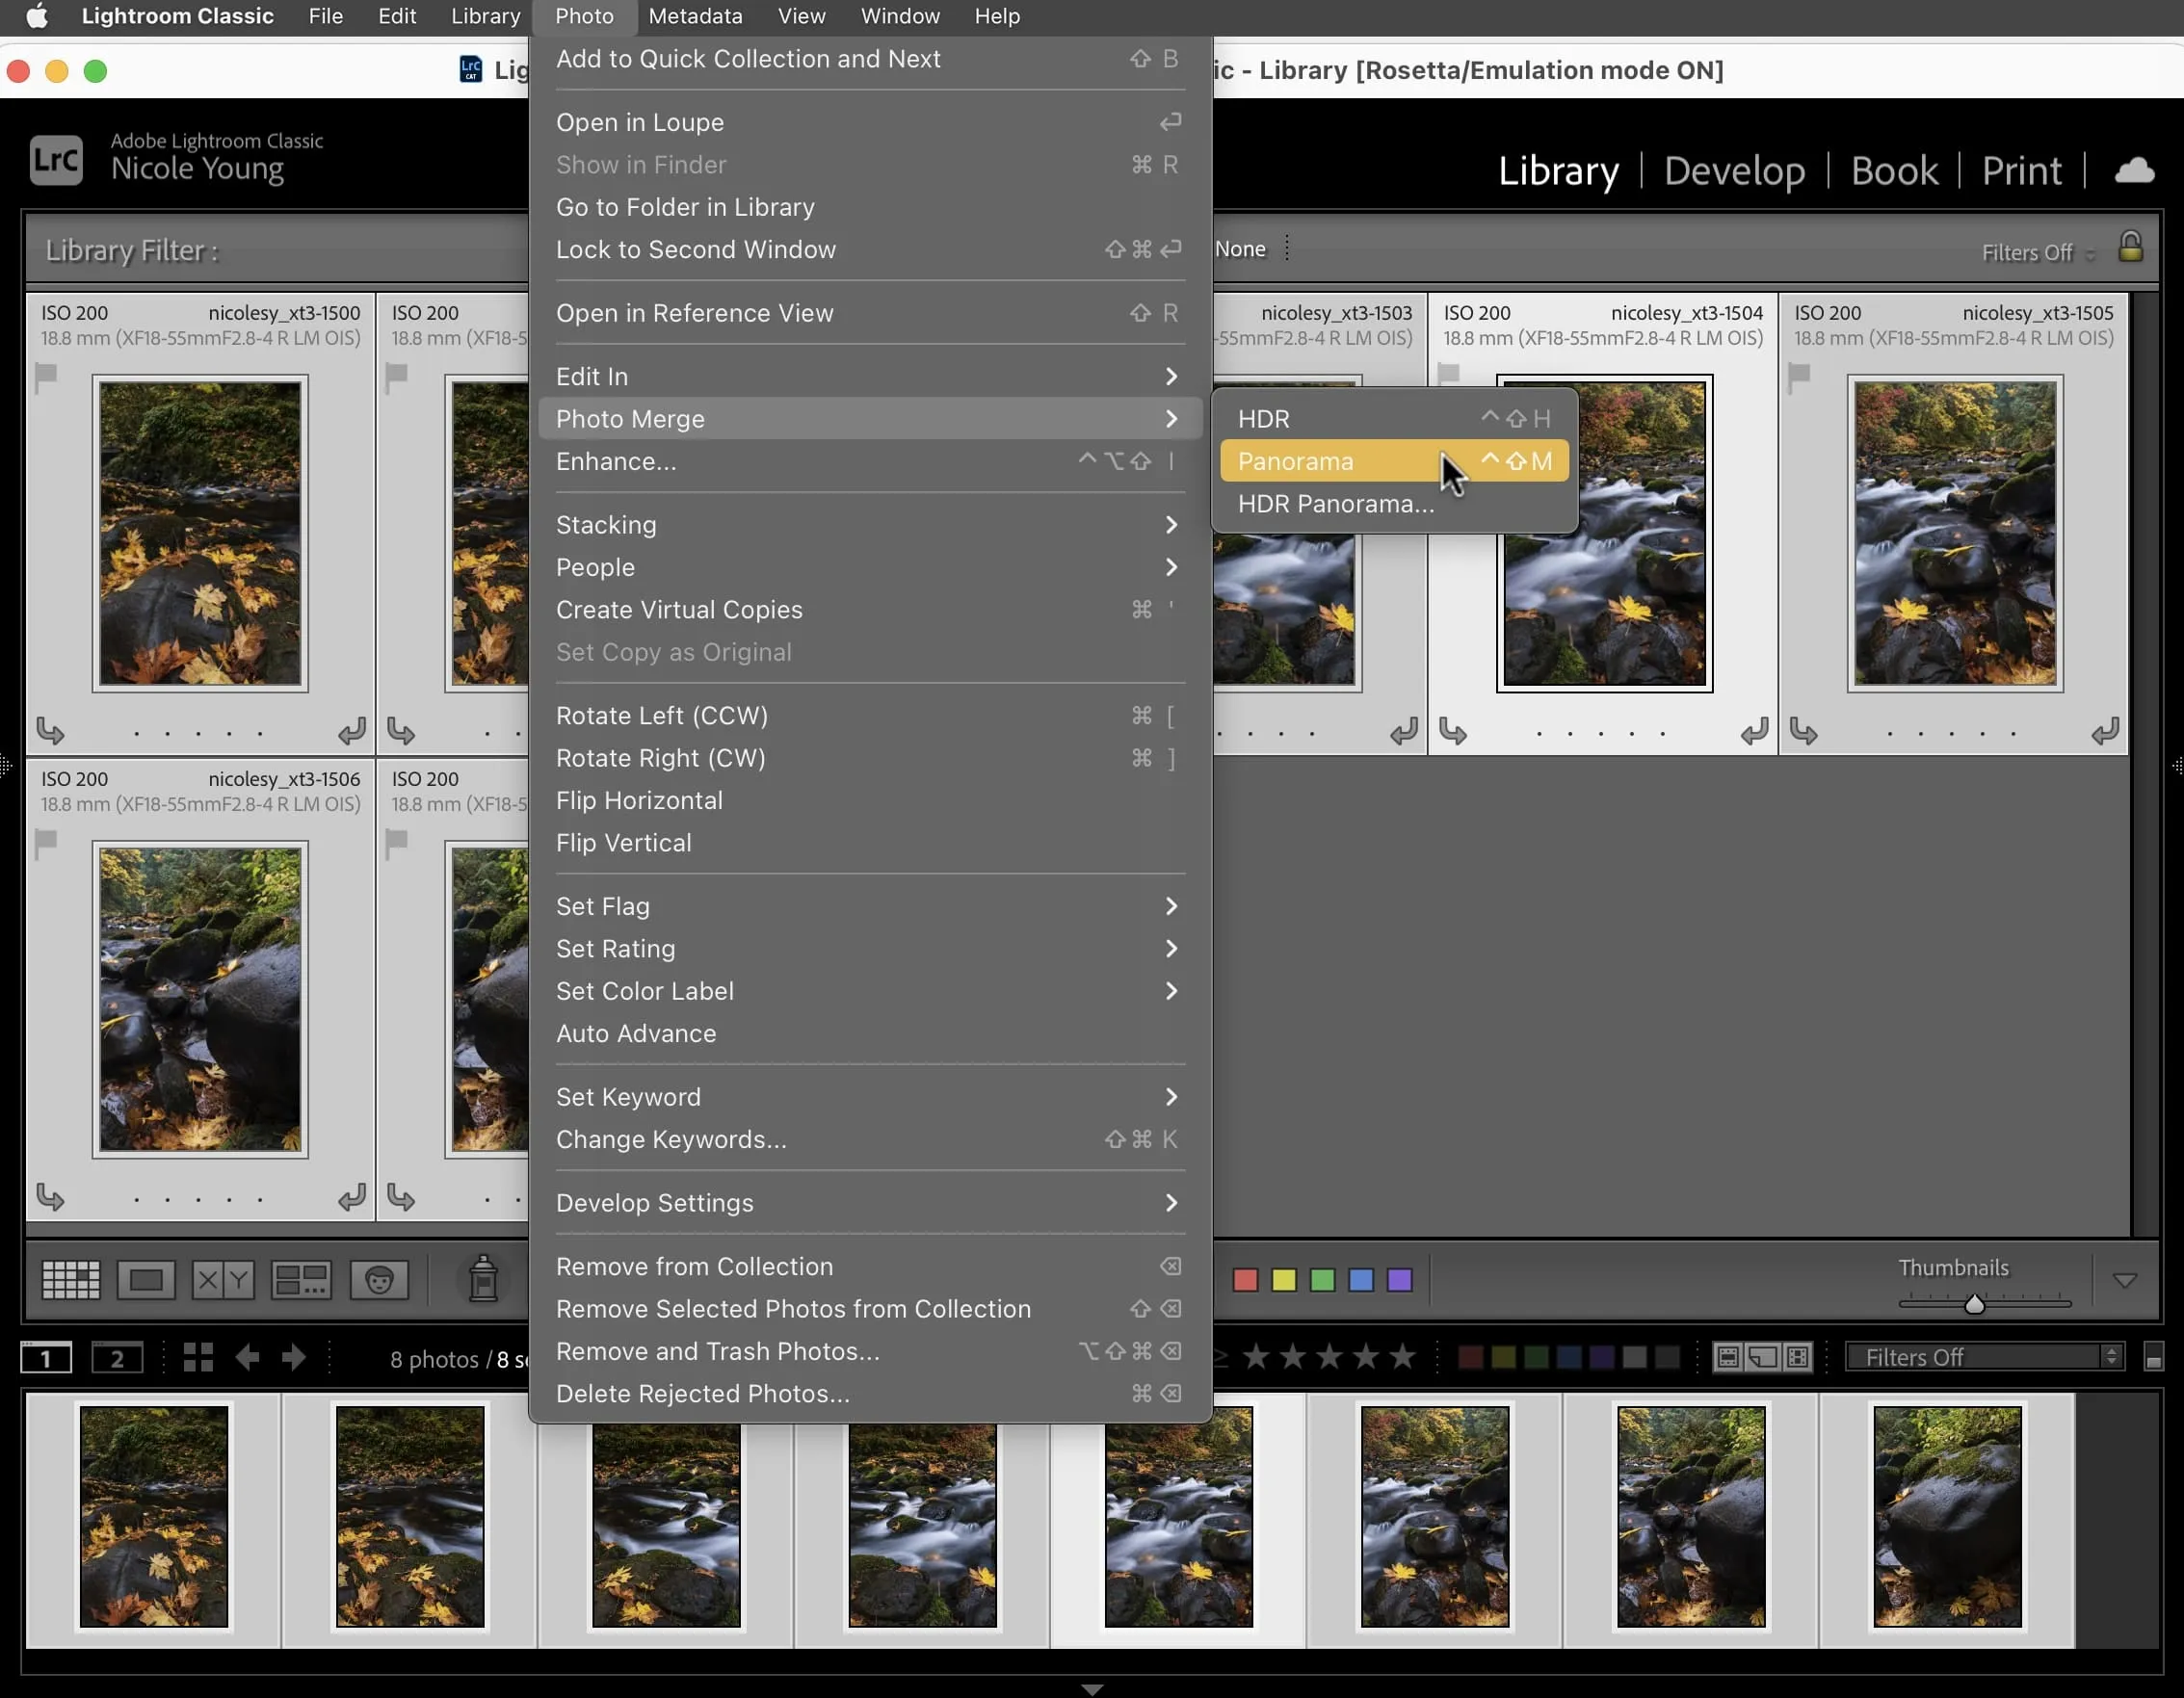Expand Set Color Label submenu
Viewport: 2184px width, 1698px height.
[x=870, y=991]
